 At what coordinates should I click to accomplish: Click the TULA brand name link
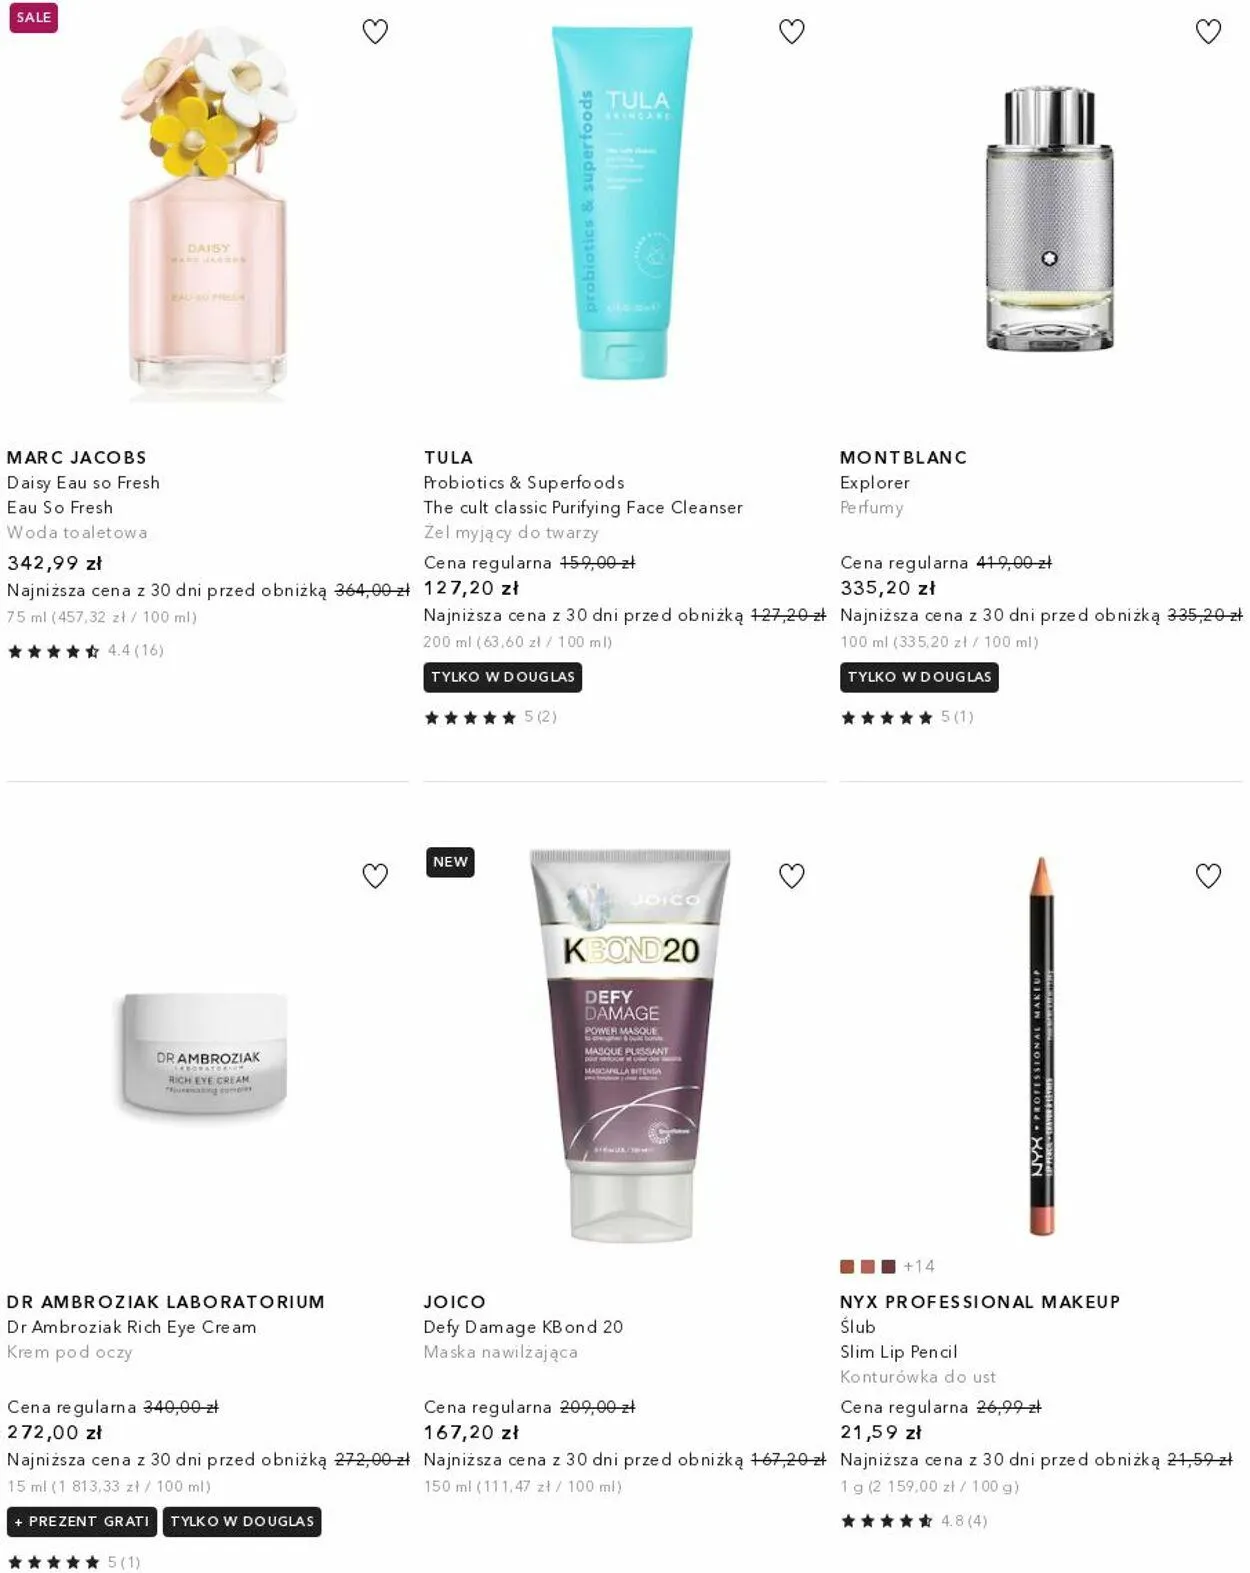coord(448,458)
